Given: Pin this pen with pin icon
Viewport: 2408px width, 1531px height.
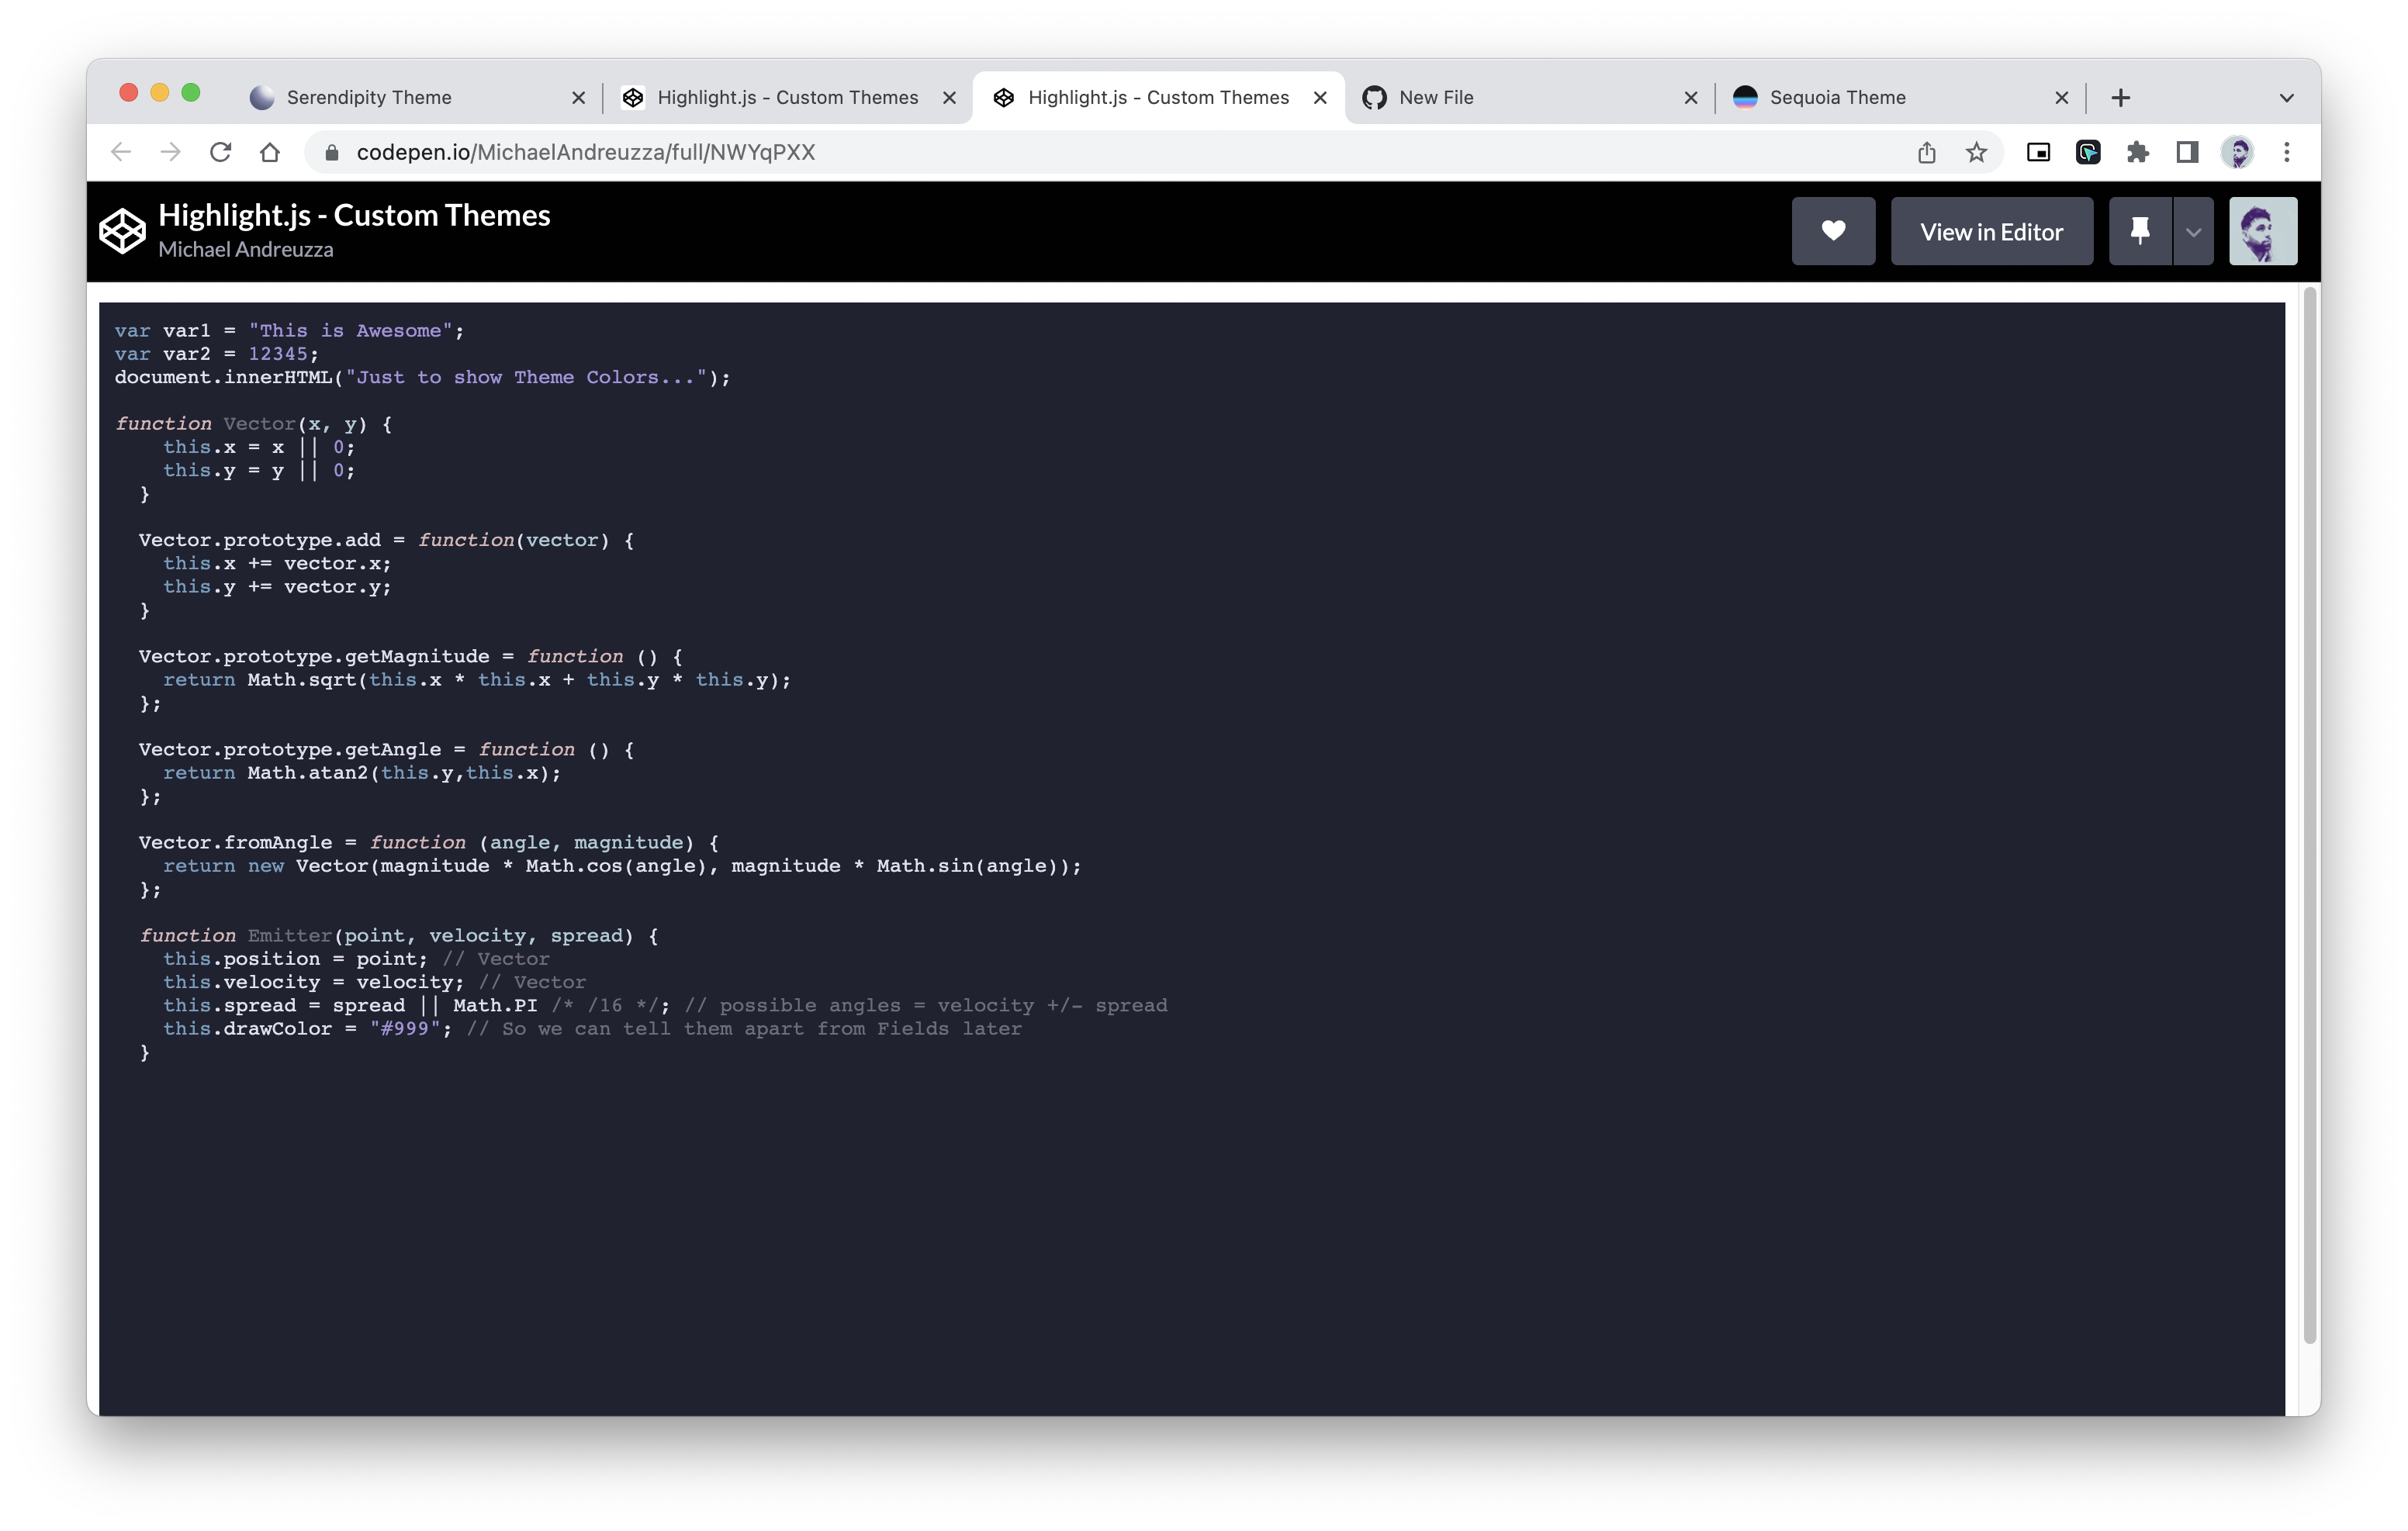Looking at the screenshot, I should pyautogui.click(x=2139, y=231).
